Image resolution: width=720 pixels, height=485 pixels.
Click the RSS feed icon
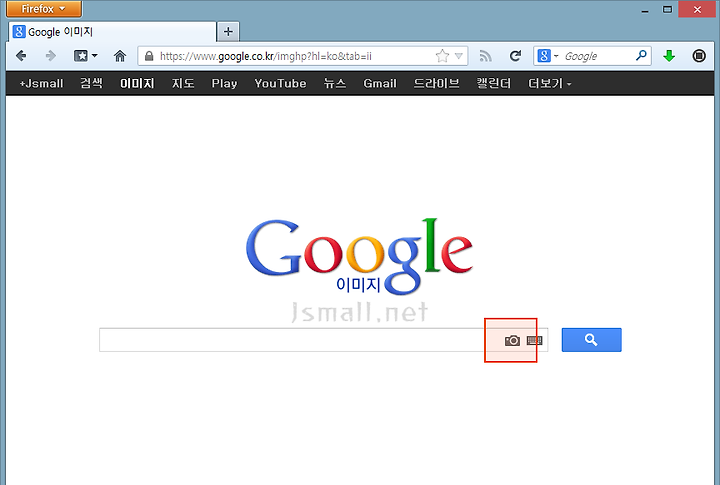tap(485, 56)
